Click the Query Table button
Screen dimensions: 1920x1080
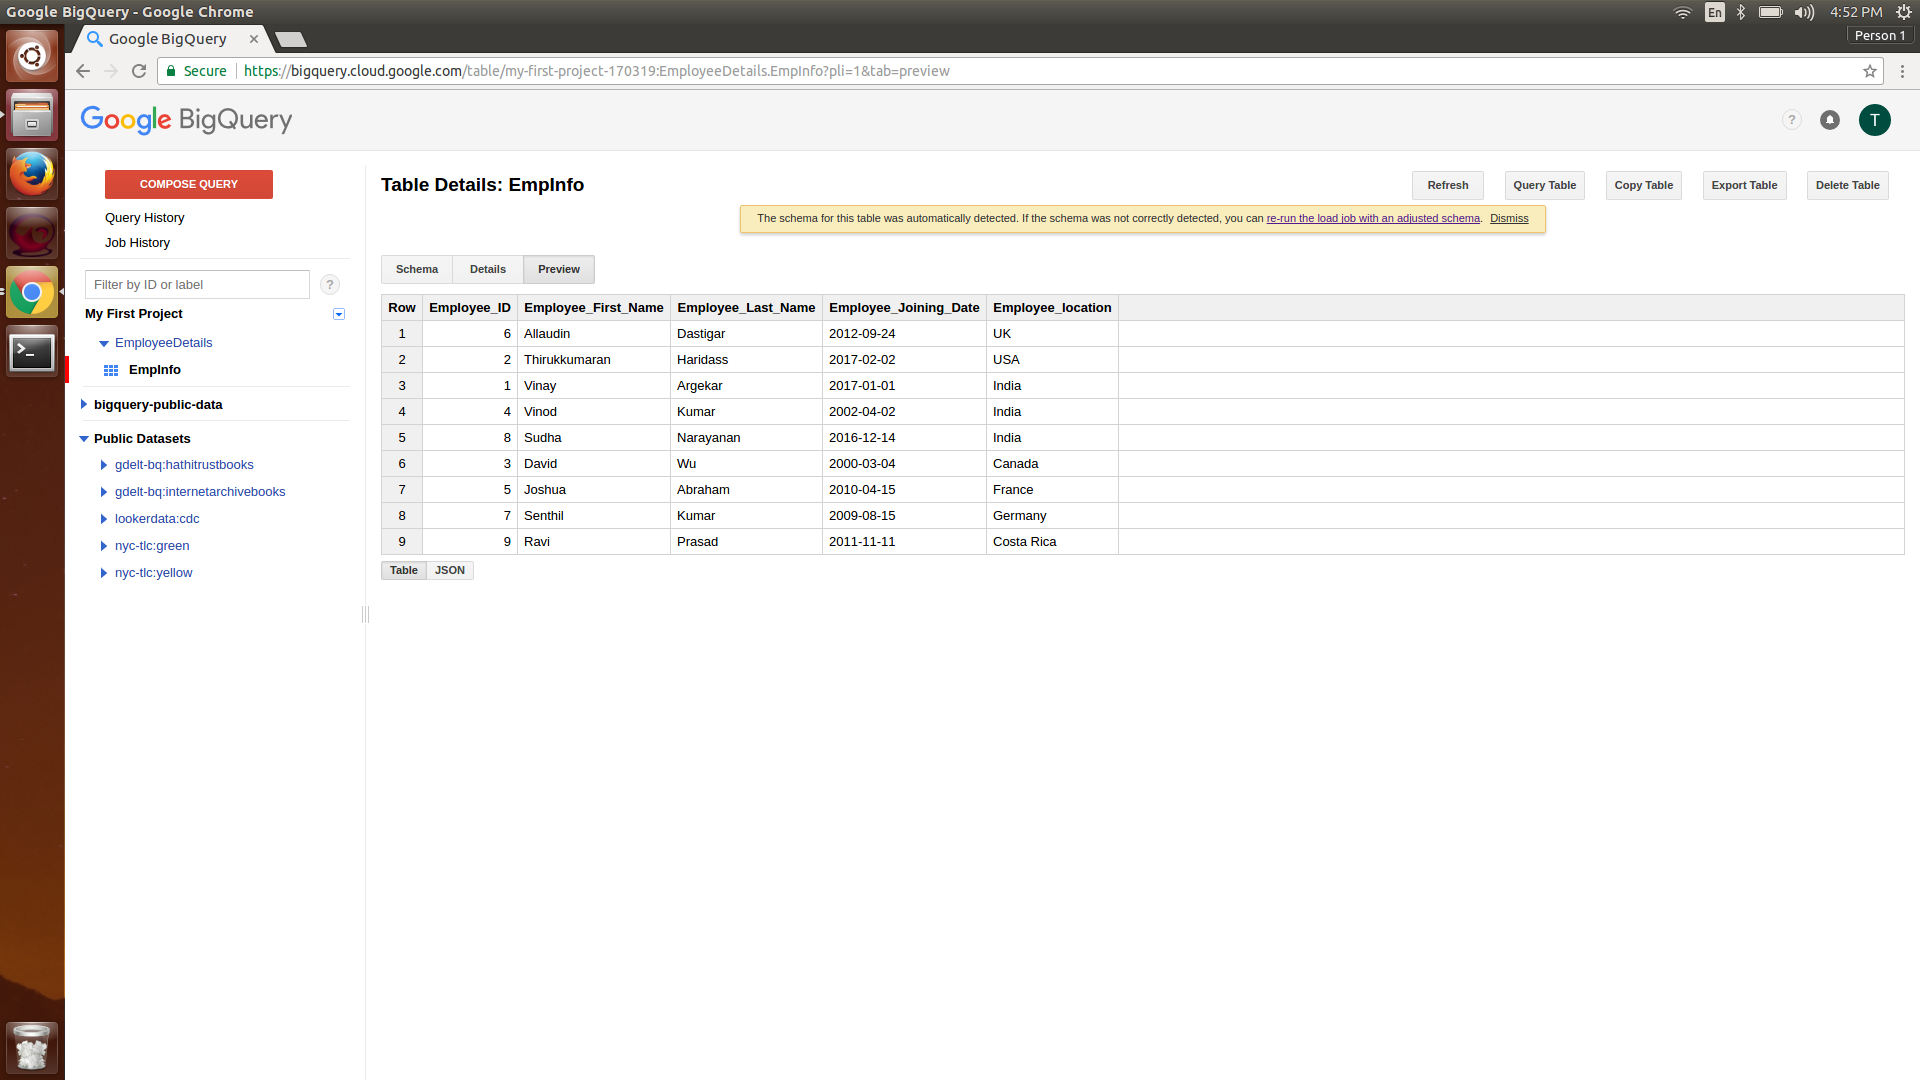1545,185
